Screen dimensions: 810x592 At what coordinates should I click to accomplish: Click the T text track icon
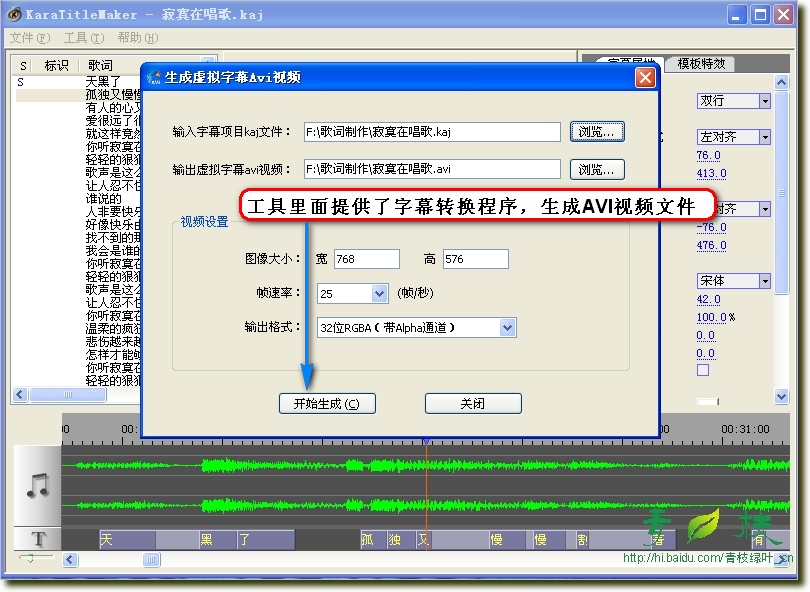pyautogui.click(x=38, y=539)
